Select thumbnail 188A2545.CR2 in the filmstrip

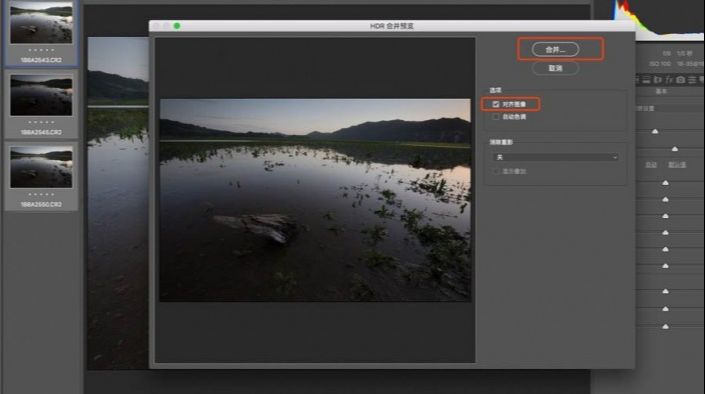[x=41, y=96]
